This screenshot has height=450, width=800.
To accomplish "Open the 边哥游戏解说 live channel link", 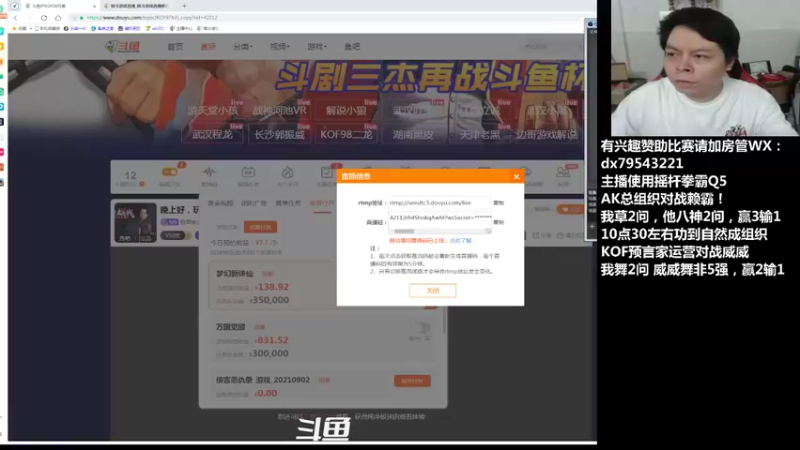I will point(546,134).
